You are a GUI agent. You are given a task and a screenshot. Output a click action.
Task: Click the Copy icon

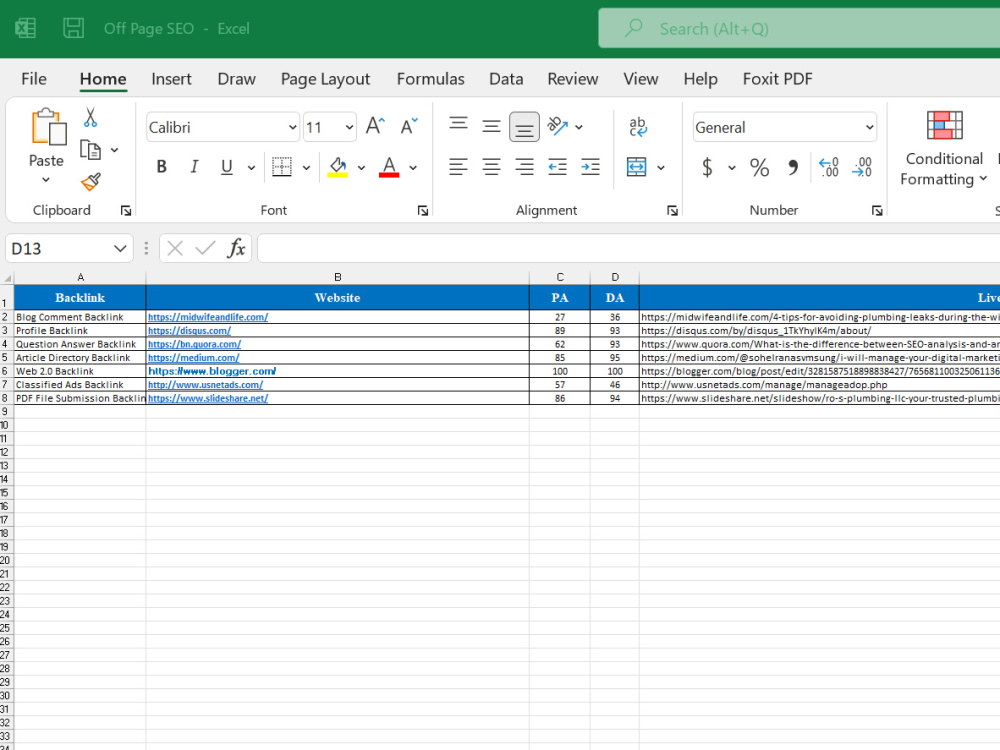point(90,150)
